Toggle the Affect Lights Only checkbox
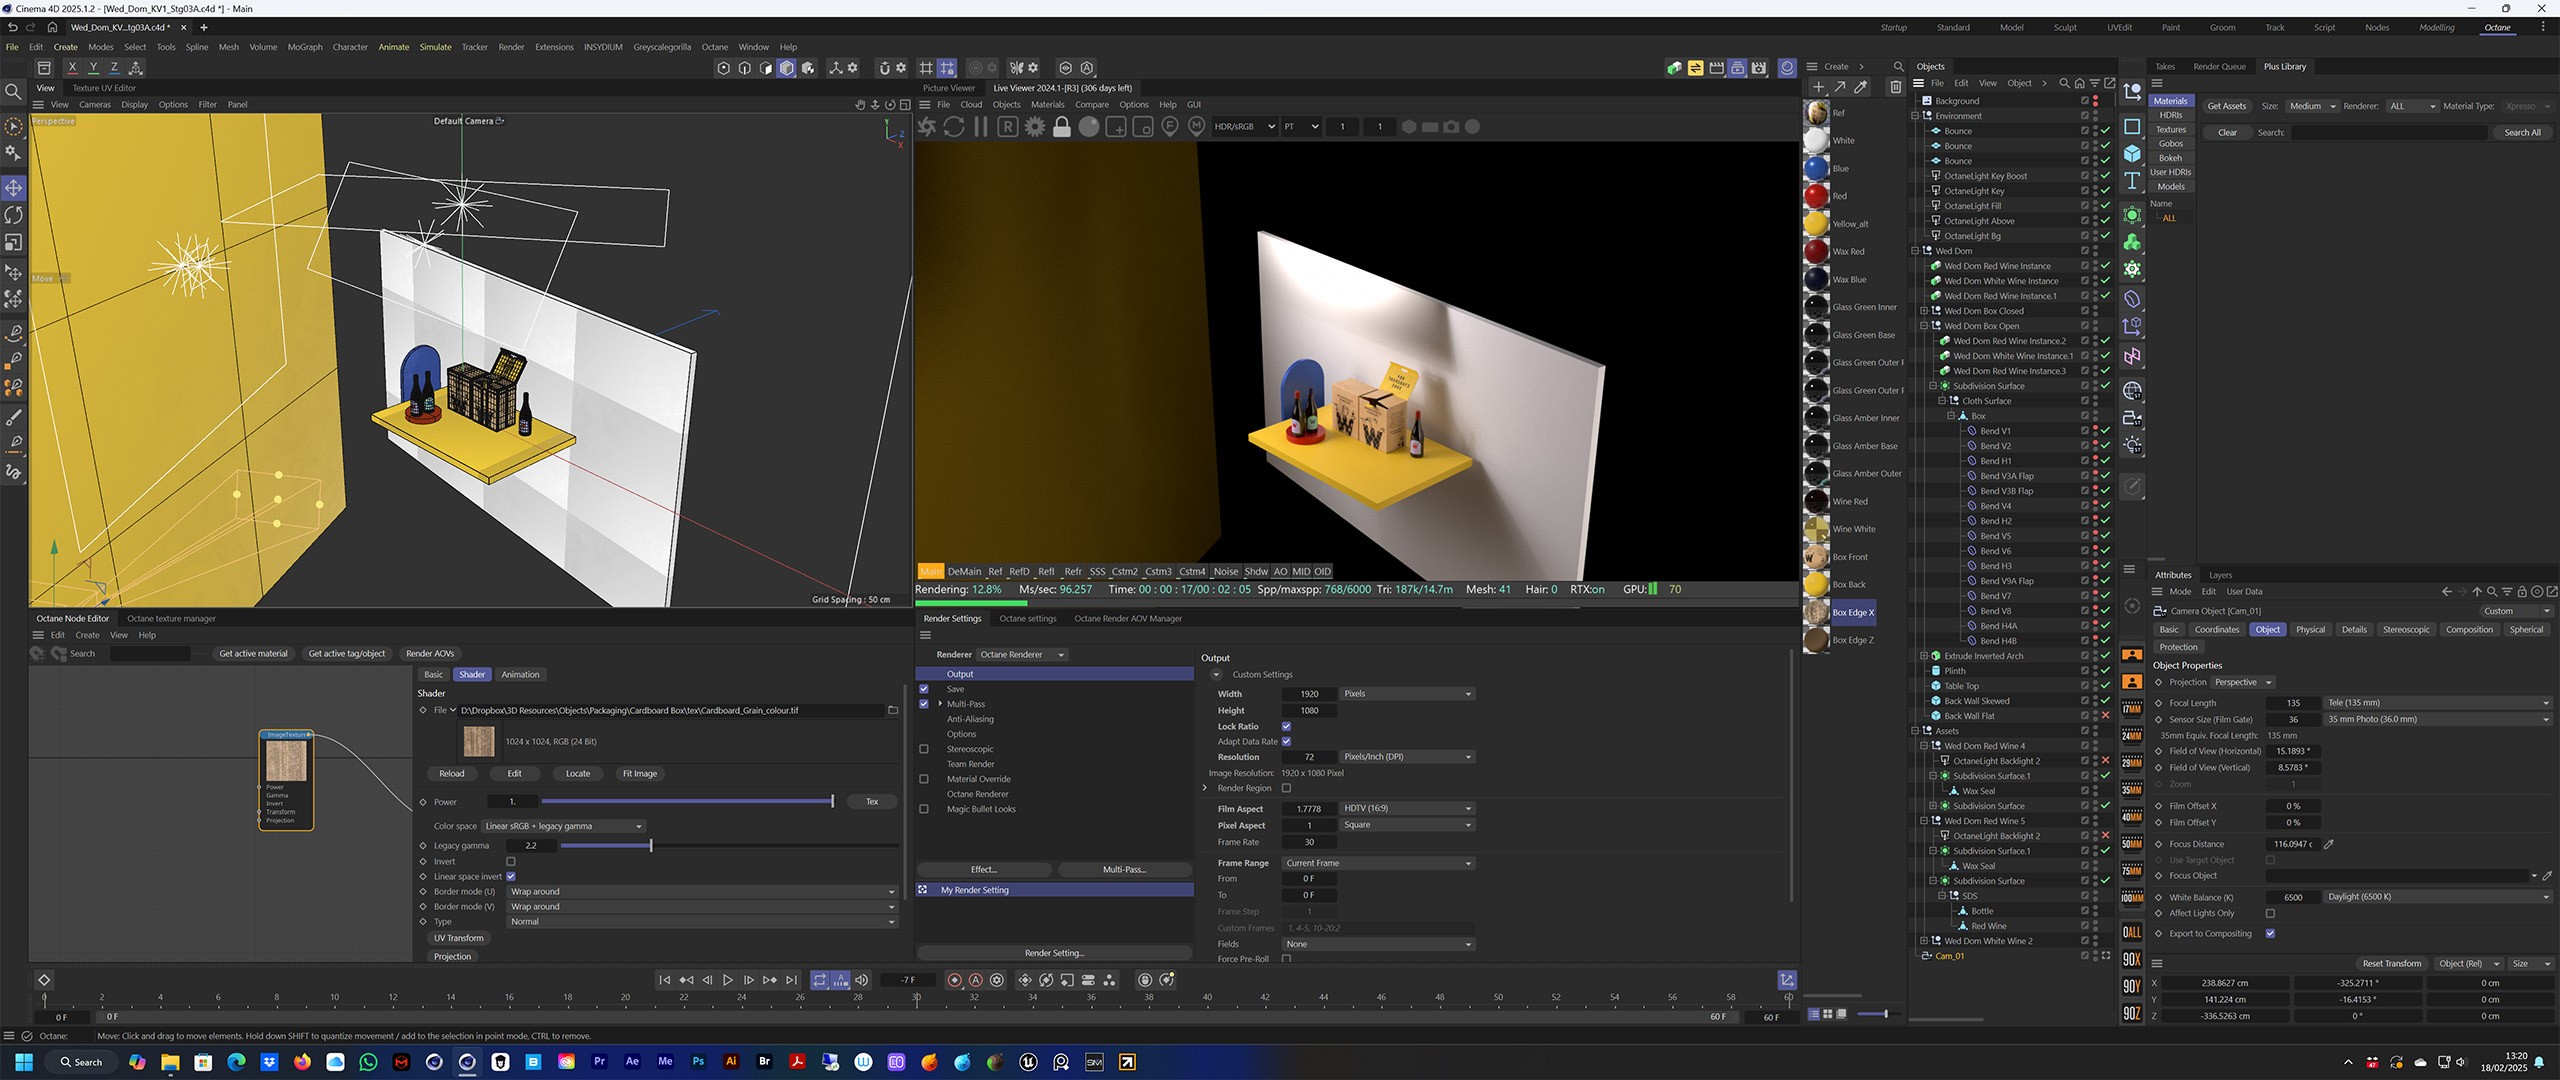This screenshot has width=2560, height=1080. (2270, 913)
